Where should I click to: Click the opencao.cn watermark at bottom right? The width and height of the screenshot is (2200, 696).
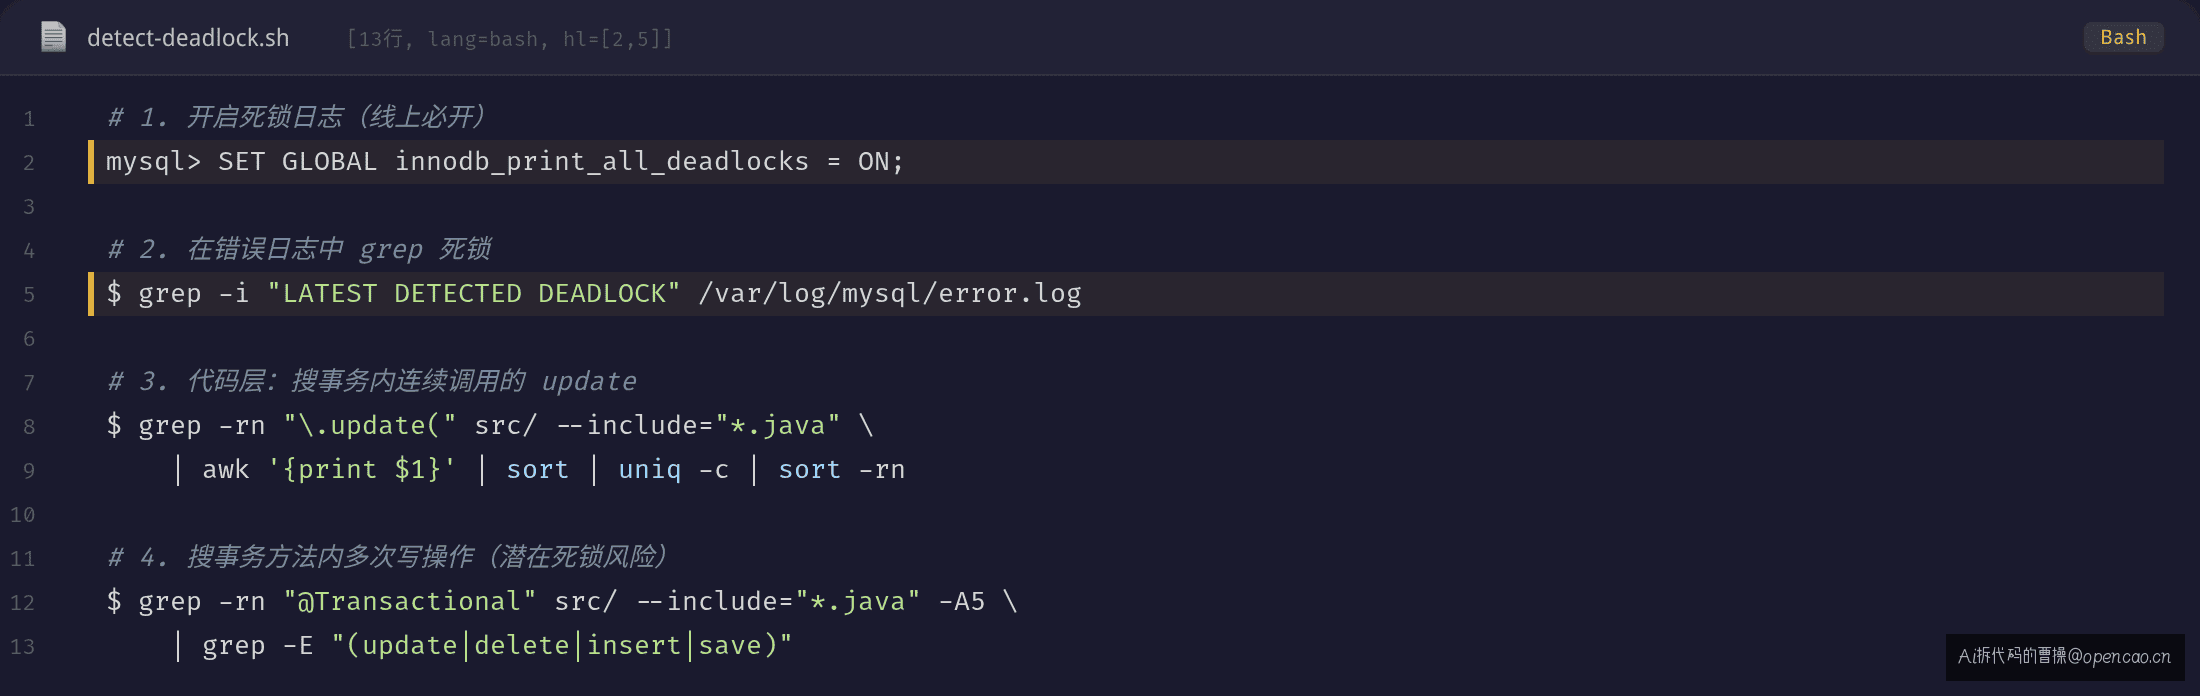[x=2065, y=656]
